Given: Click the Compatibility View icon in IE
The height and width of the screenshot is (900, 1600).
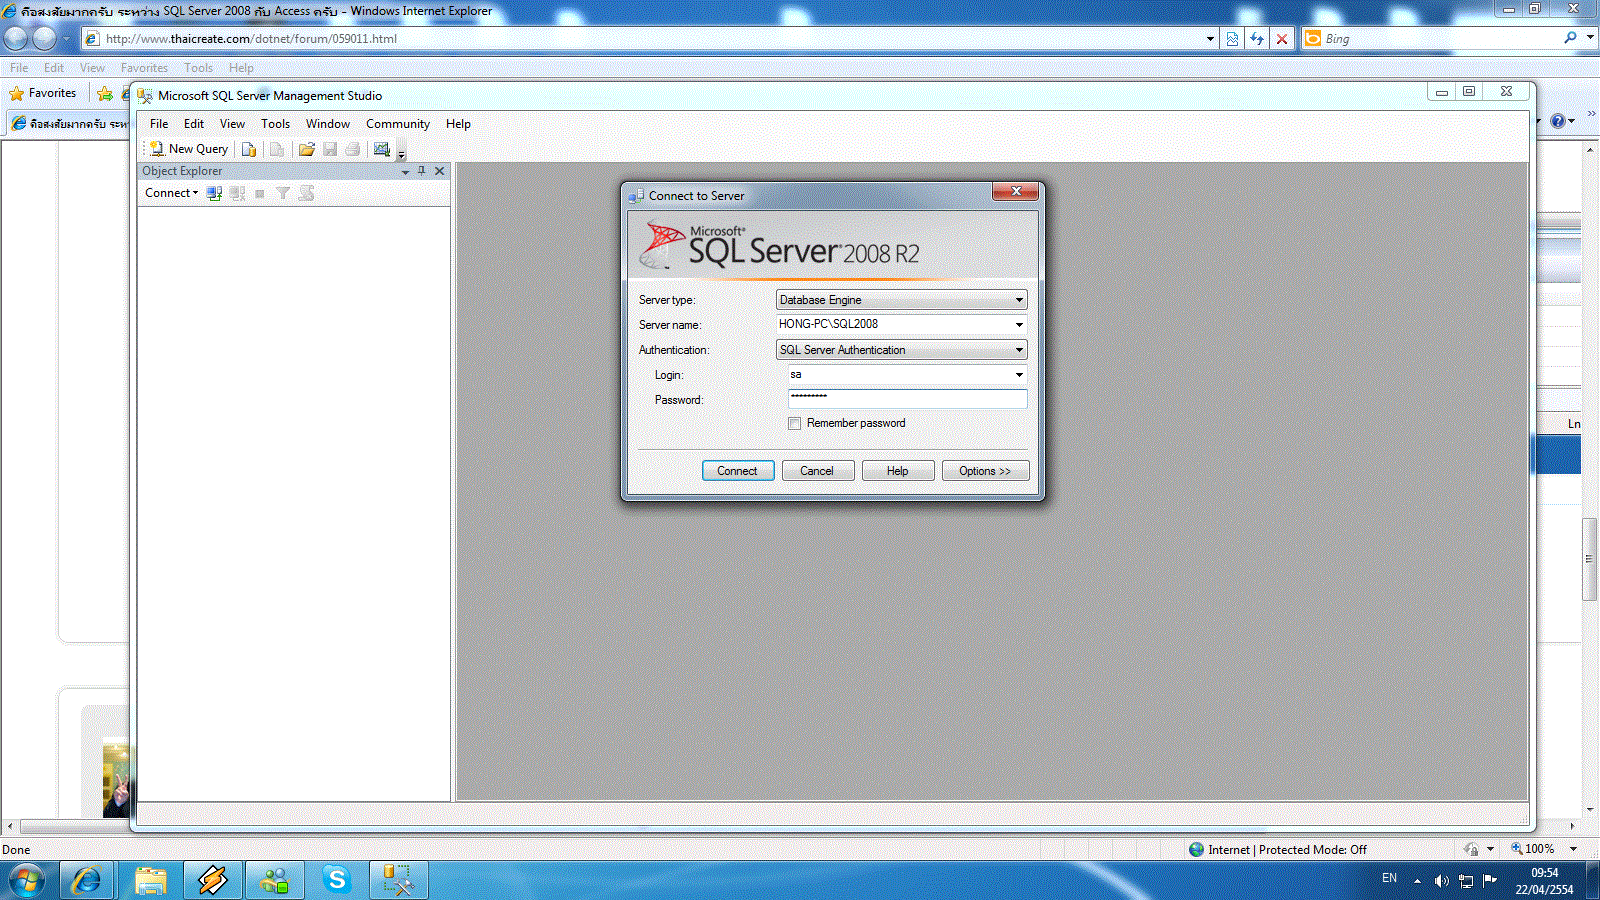Looking at the screenshot, I should click(1232, 39).
